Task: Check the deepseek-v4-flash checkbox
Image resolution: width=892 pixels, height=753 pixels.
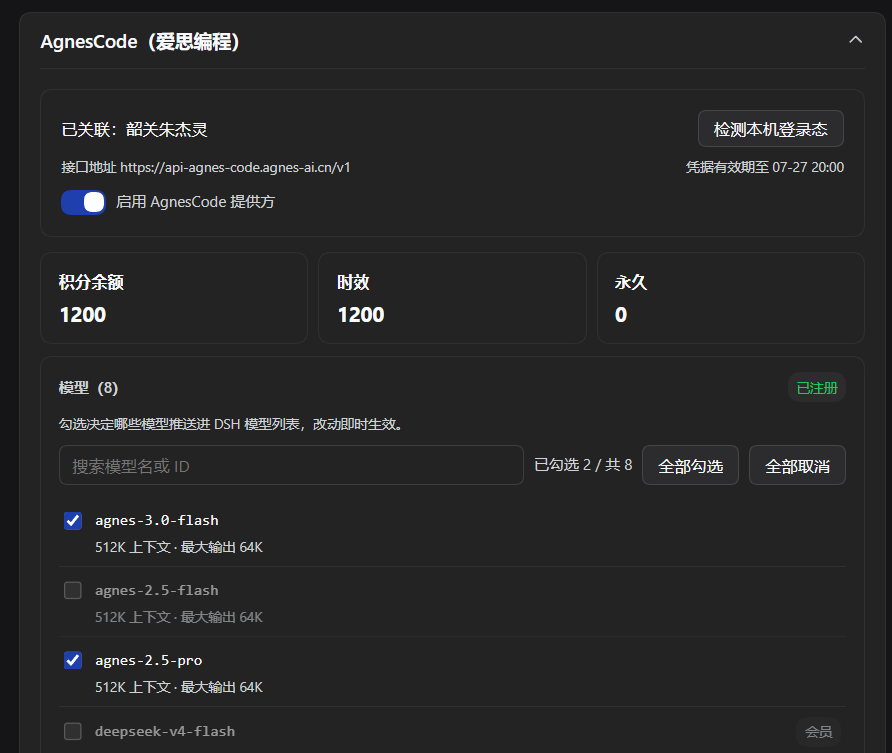Action: click(73, 731)
